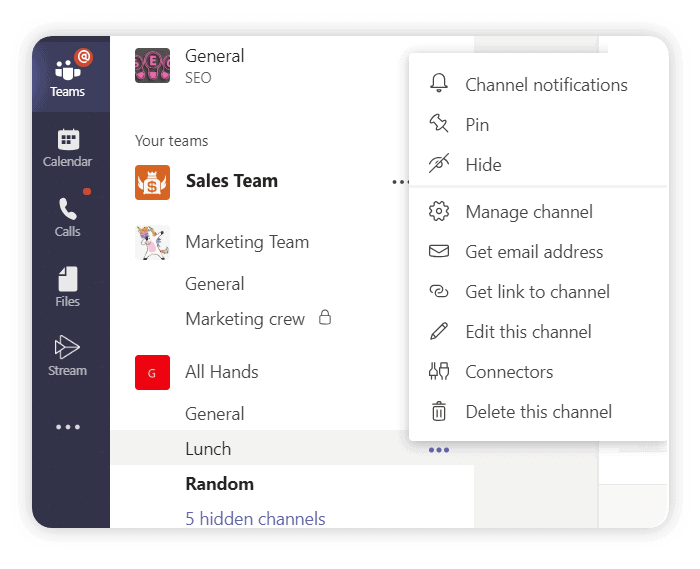This screenshot has height=569, width=700.
Task: Open General channel under Marketing Team
Action: (215, 284)
